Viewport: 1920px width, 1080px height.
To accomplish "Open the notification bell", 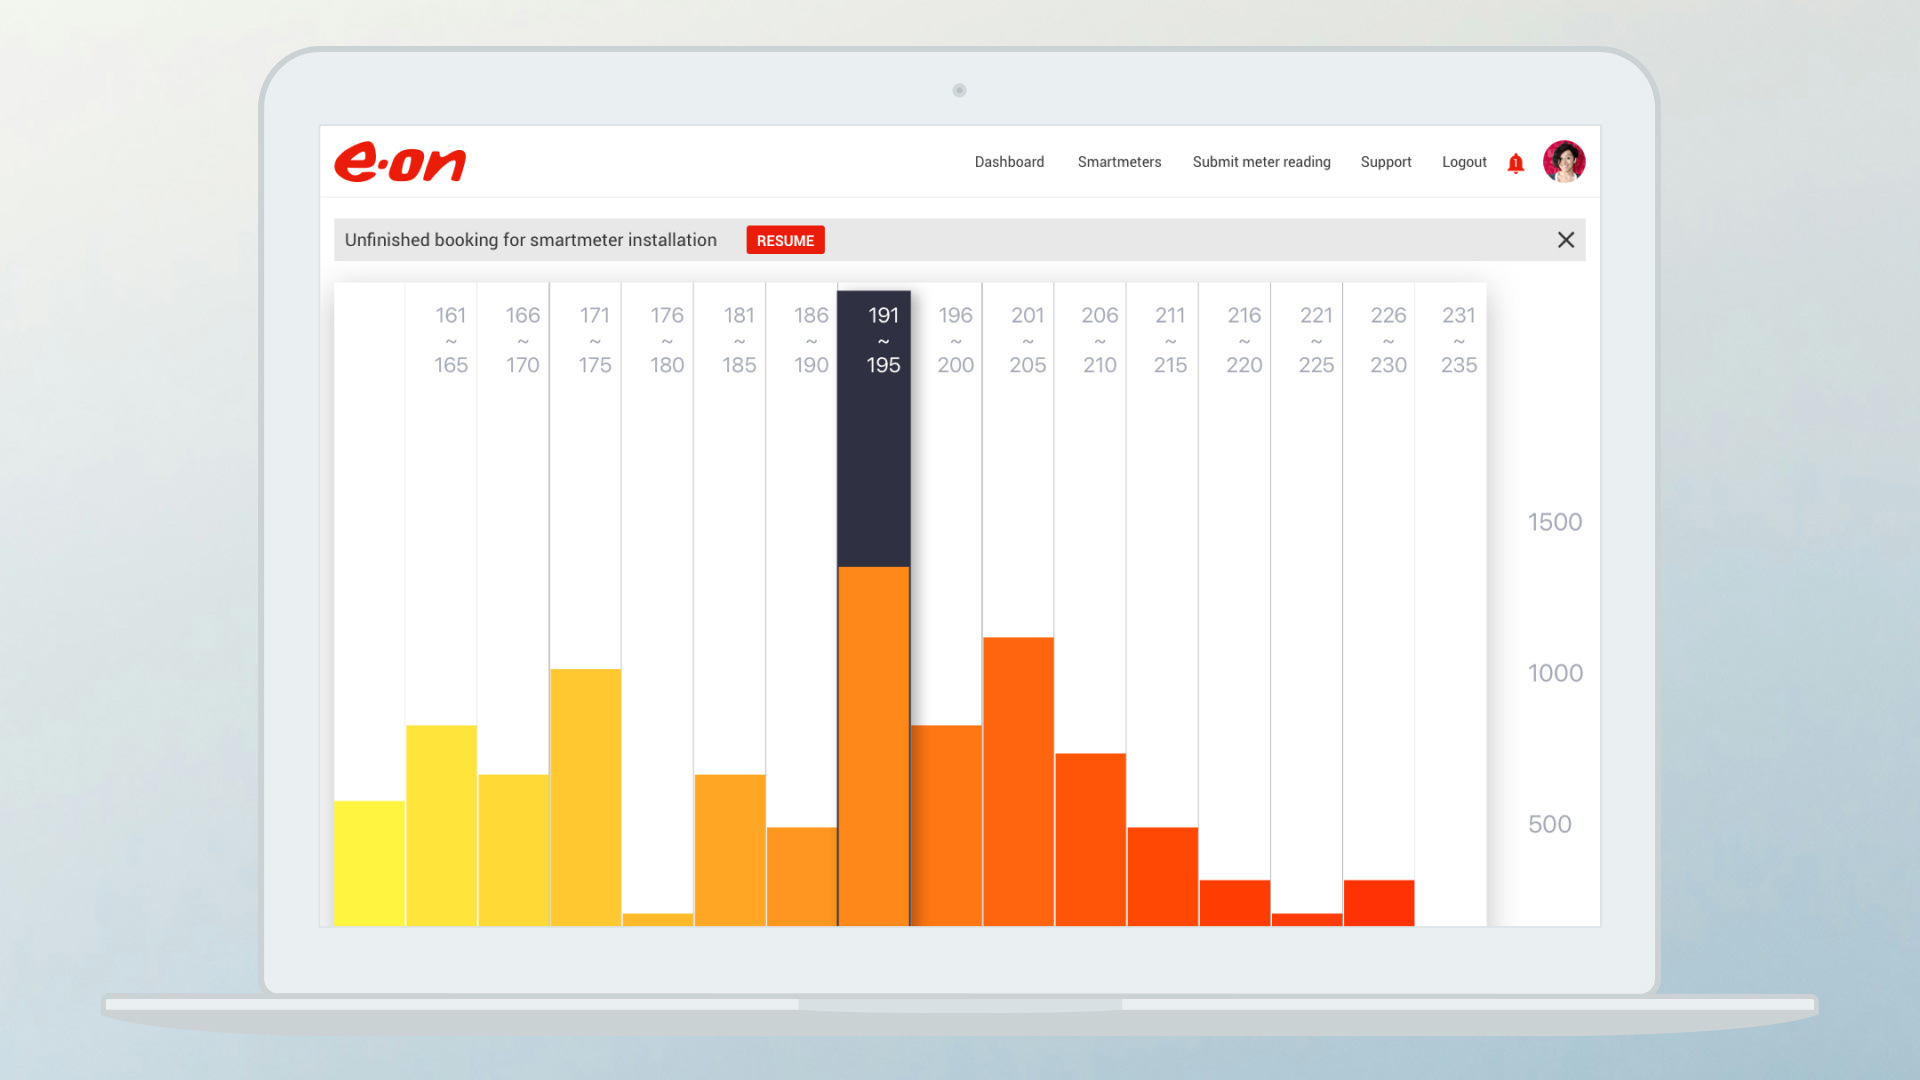I will [x=1515, y=163].
